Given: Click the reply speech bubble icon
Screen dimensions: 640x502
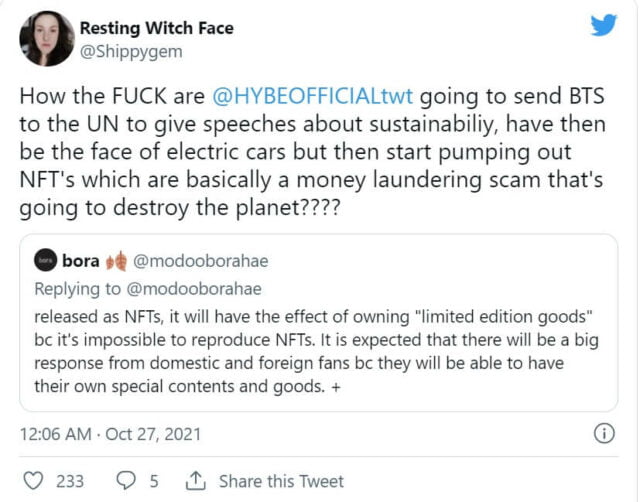Looking at the screenshot, I should pyautogui.click(x=127, y=481).
